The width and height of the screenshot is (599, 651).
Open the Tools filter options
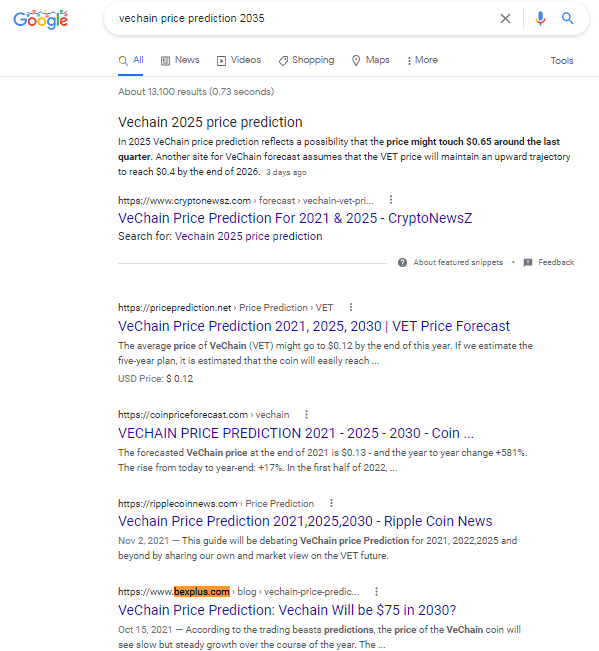click(562, 61)
